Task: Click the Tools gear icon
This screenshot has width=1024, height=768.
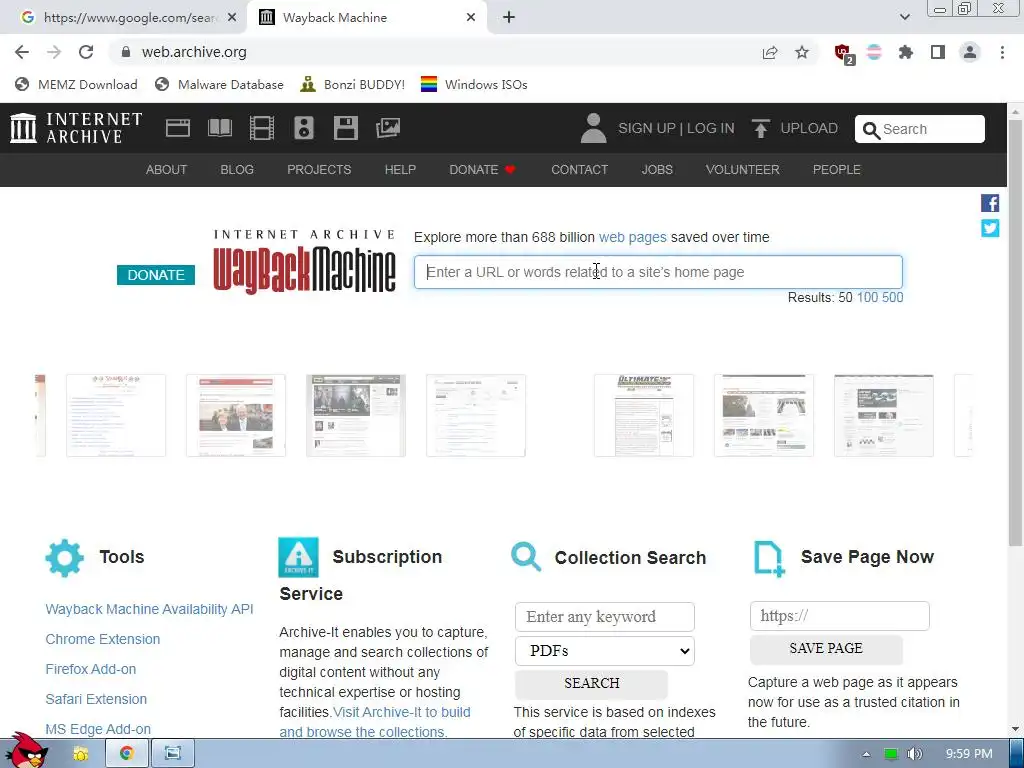Action: click(x=65, y=558)
